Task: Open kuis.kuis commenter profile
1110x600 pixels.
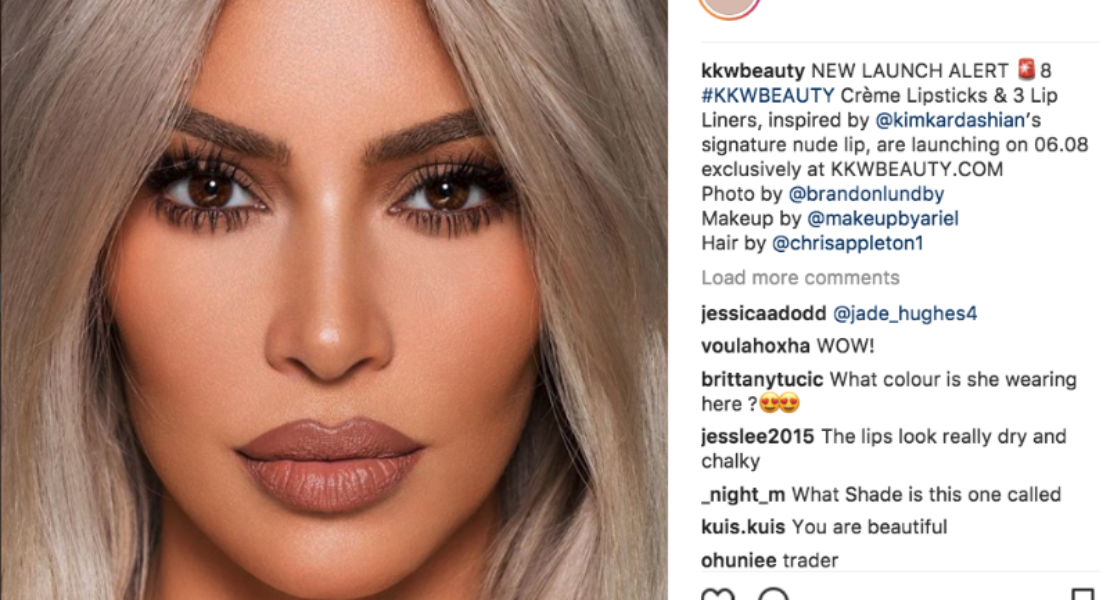Action: pyautogui.click(x=743, y=527)
